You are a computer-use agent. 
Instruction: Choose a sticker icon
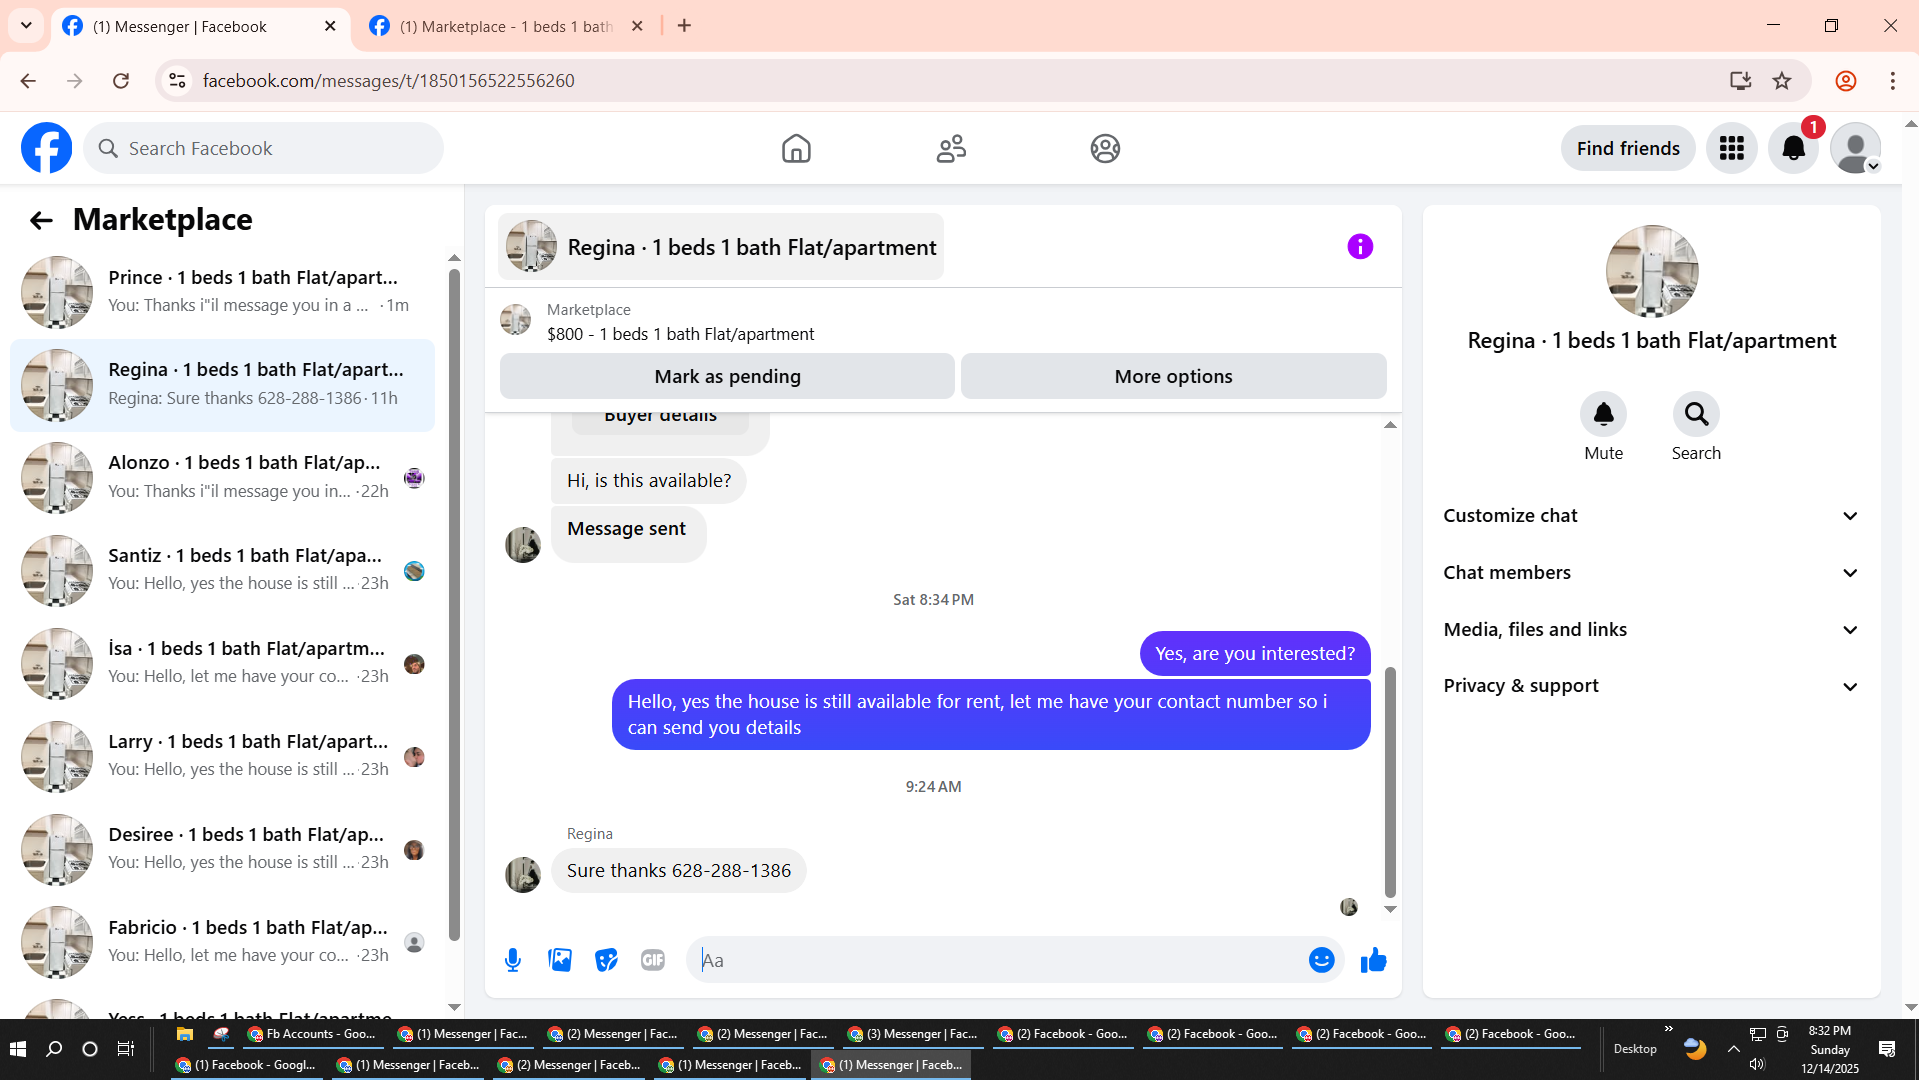[x=606, y=960]
